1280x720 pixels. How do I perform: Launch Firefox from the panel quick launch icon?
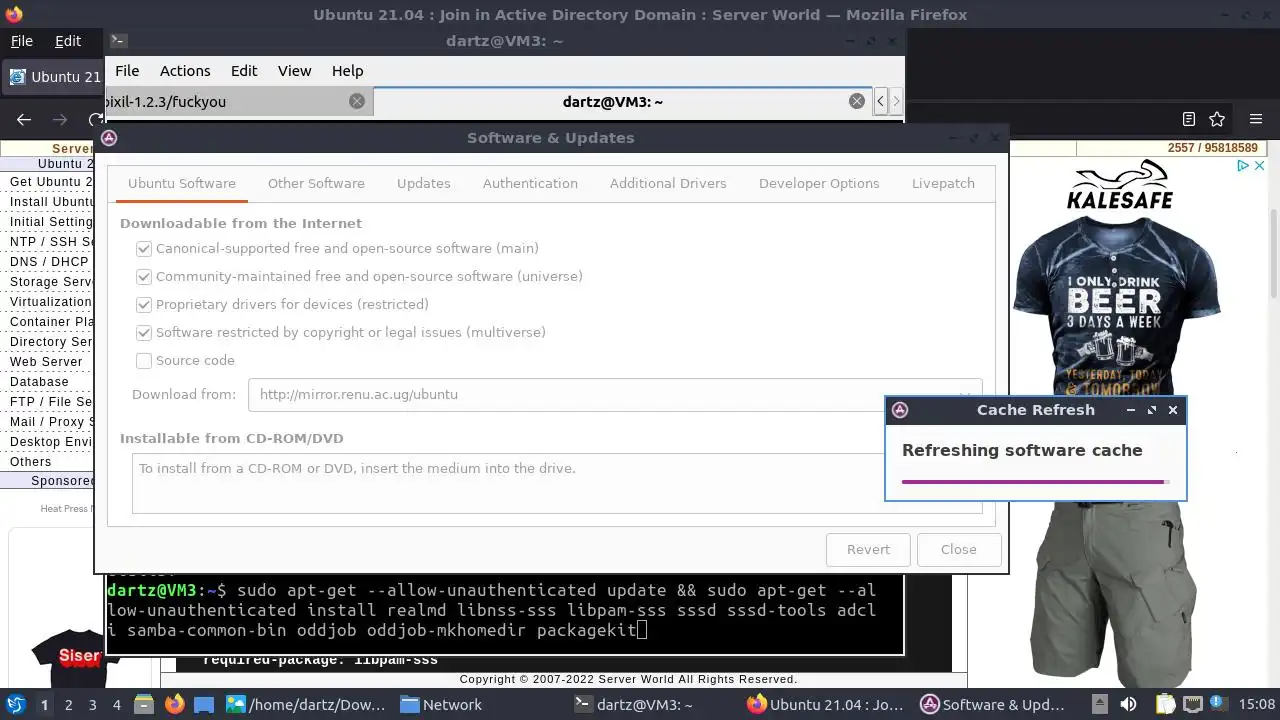[x=174, y=704]
